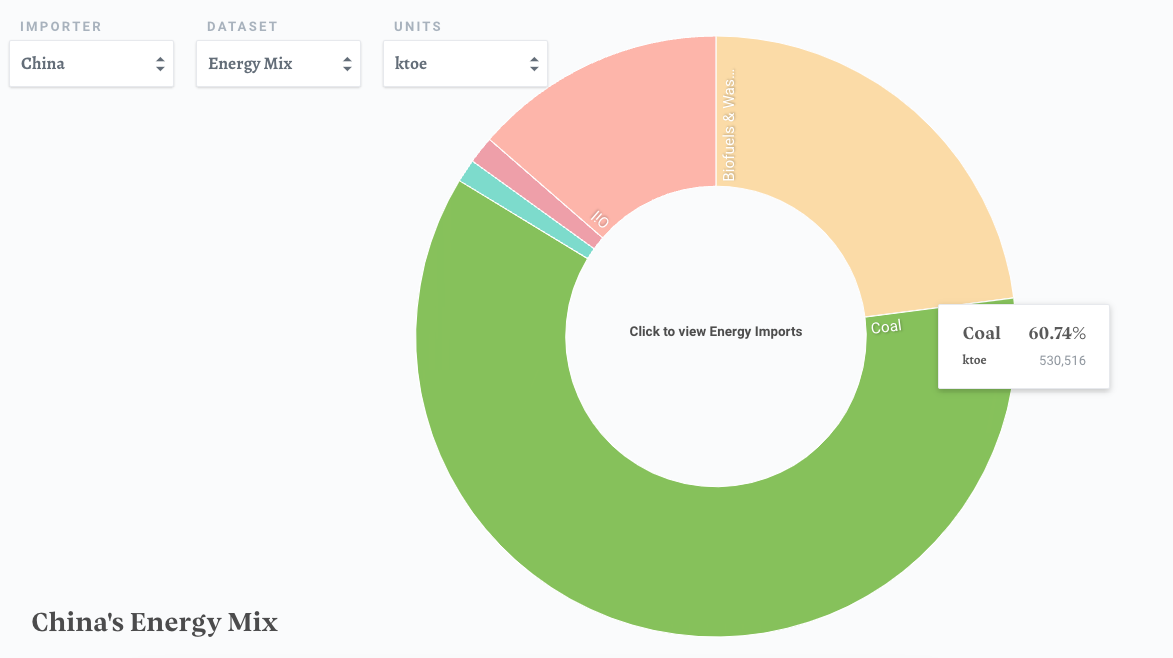Click the IMPORTER field label

point(61,26)
